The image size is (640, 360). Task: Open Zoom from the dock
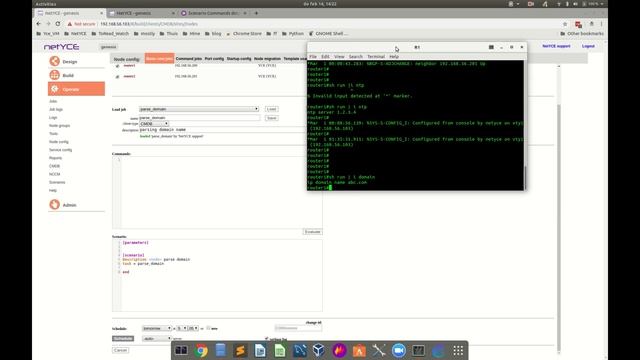coord(399,351)
